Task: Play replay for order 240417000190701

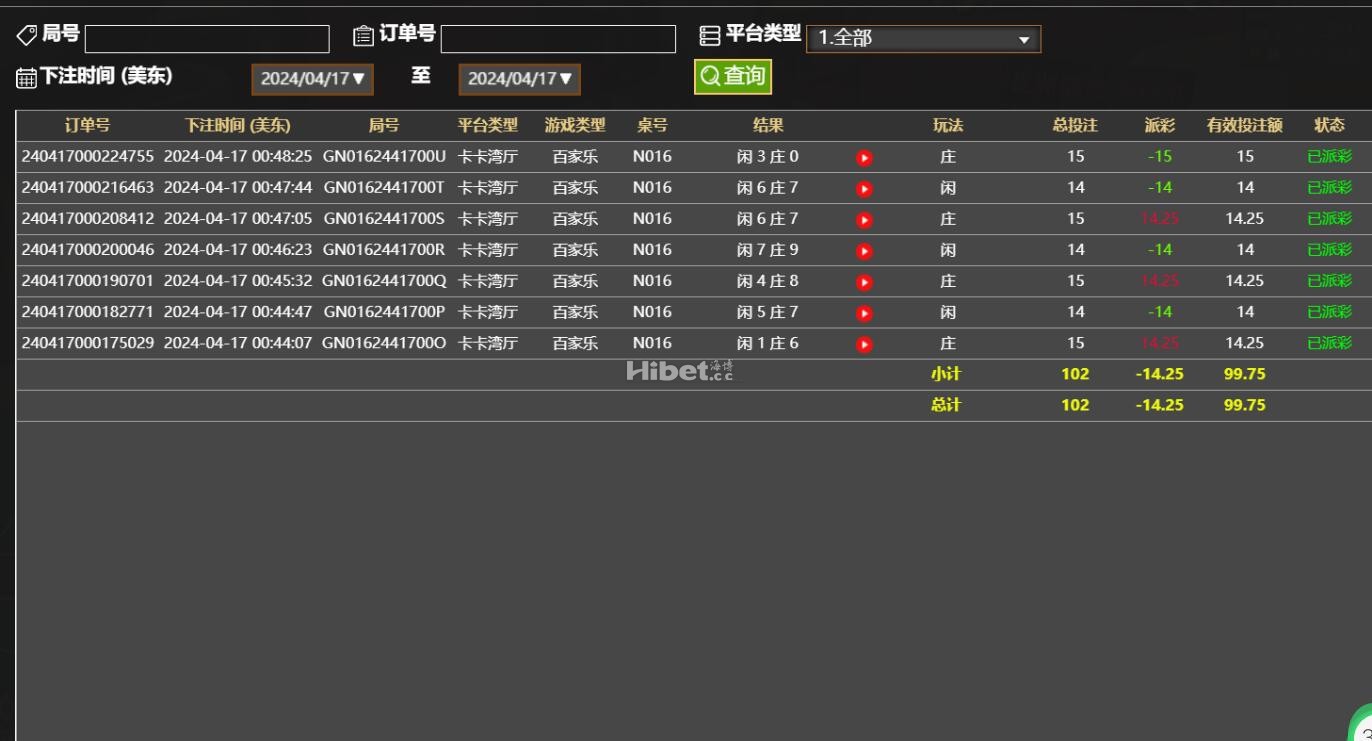Action: (865, 282)
